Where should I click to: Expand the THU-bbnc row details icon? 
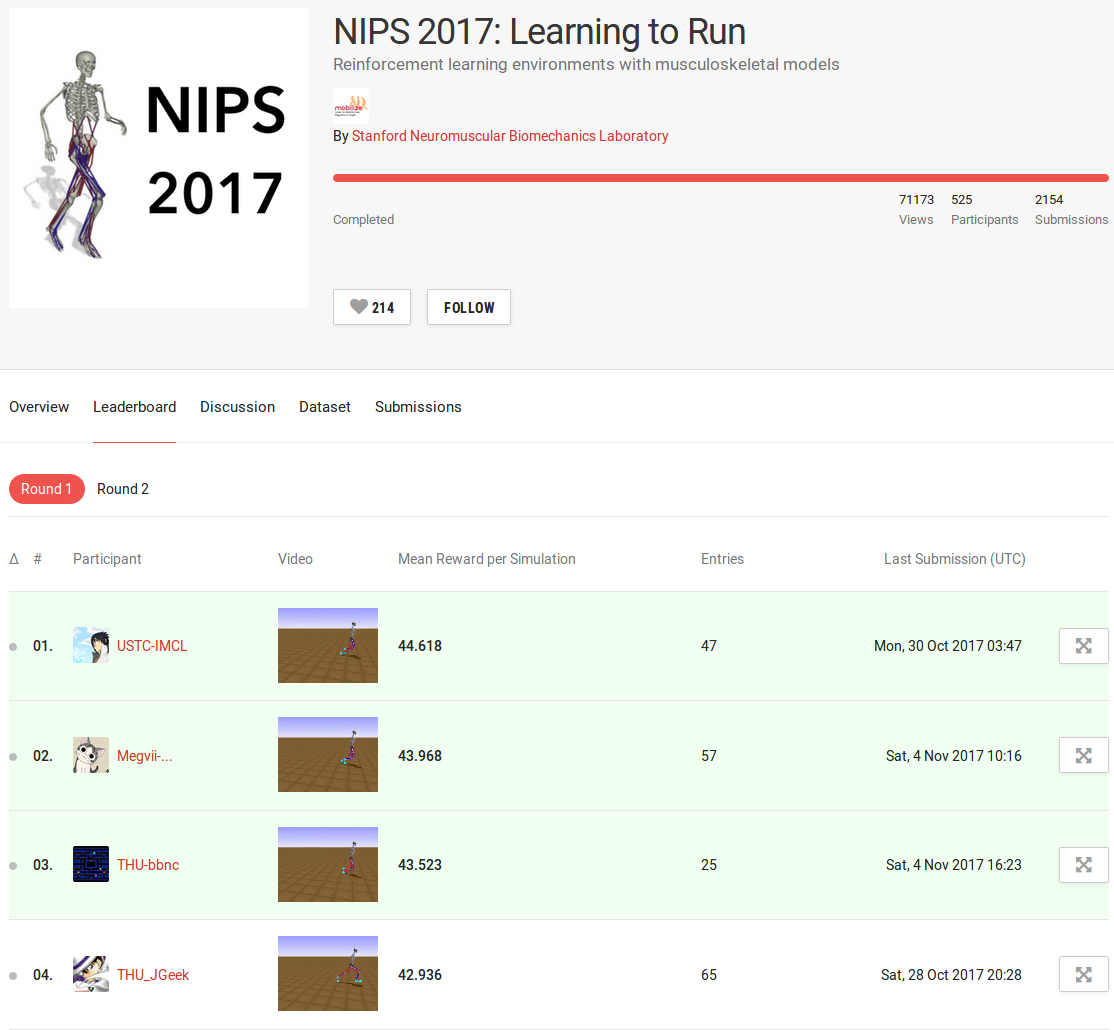tap(1083, 864)
